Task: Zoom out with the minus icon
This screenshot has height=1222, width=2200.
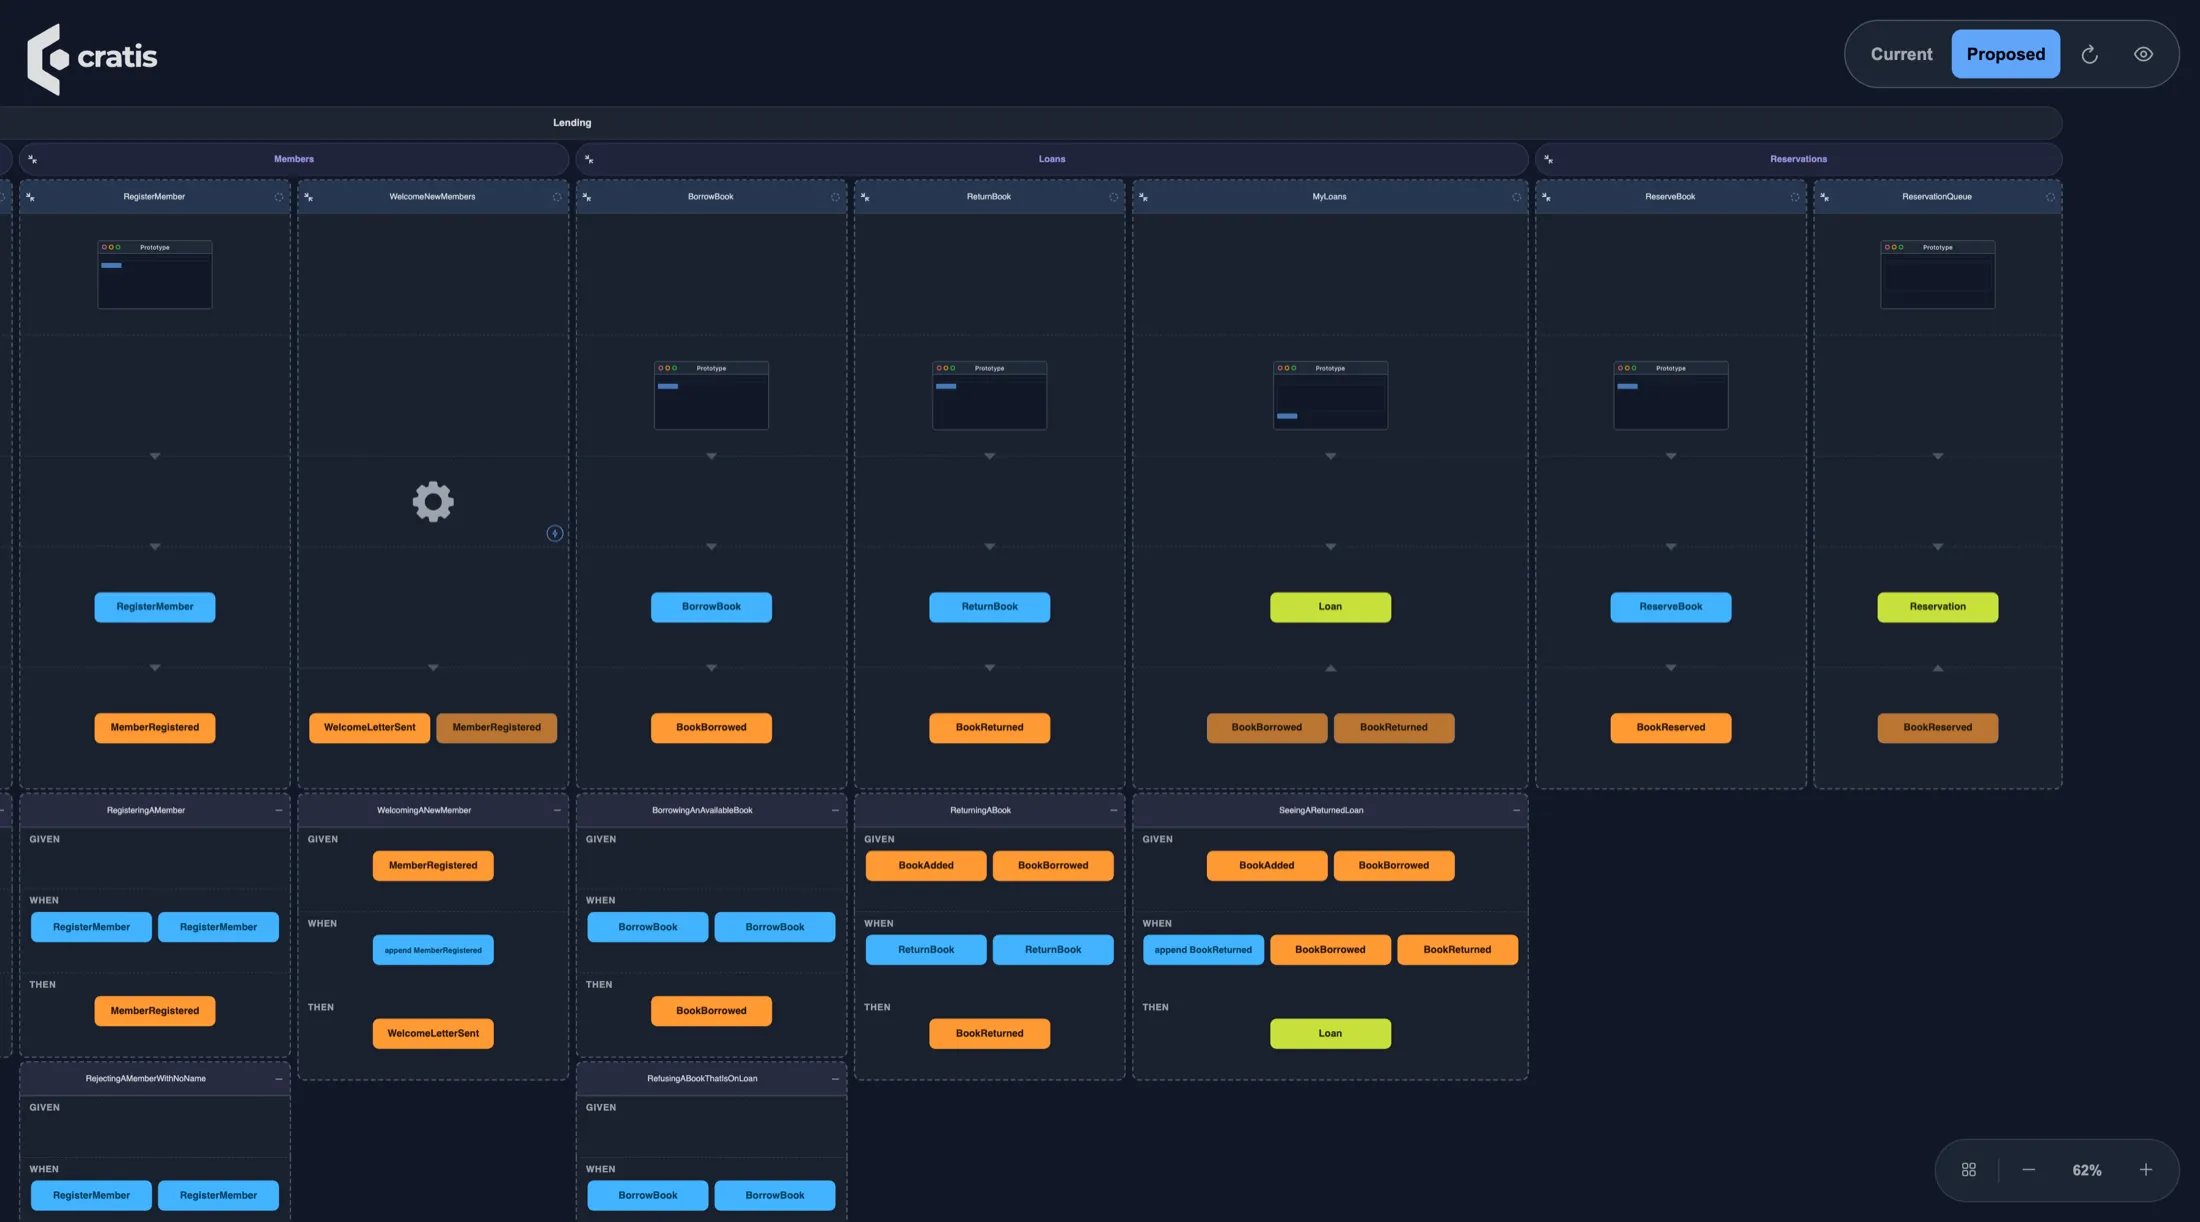Action: pos(2028,1170)
